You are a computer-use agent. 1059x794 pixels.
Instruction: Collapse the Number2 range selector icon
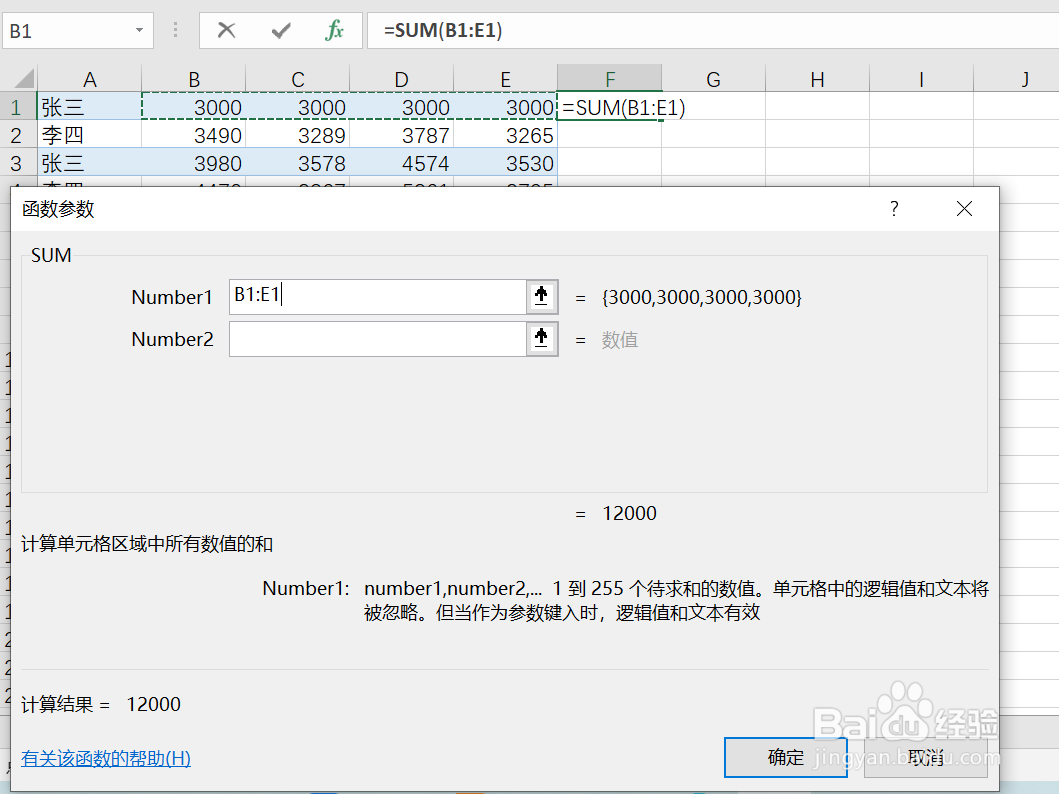coord(541,338)
